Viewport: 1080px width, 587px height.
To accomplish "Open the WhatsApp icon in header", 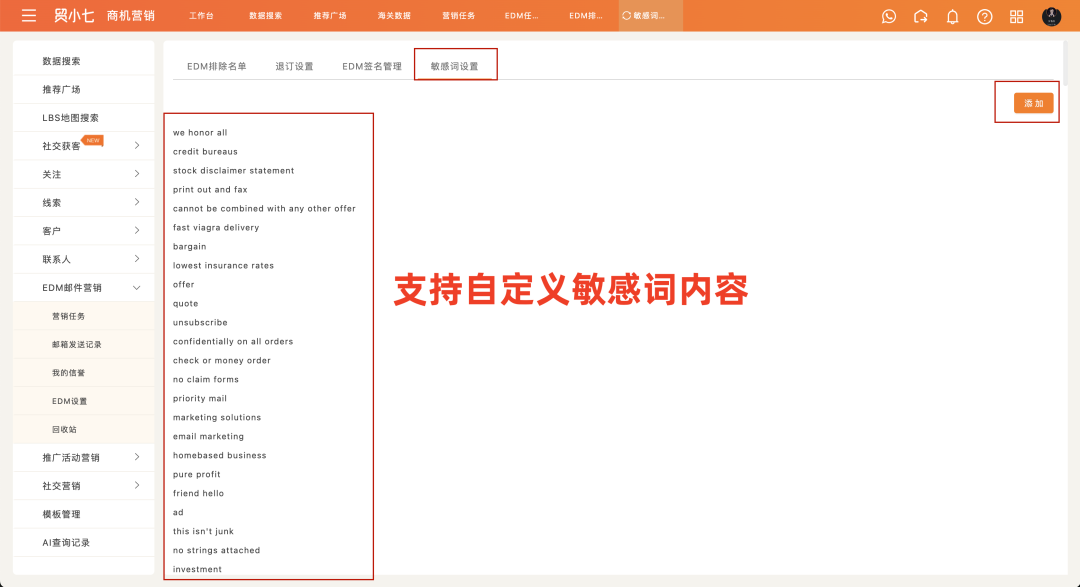I will (889, 17).
